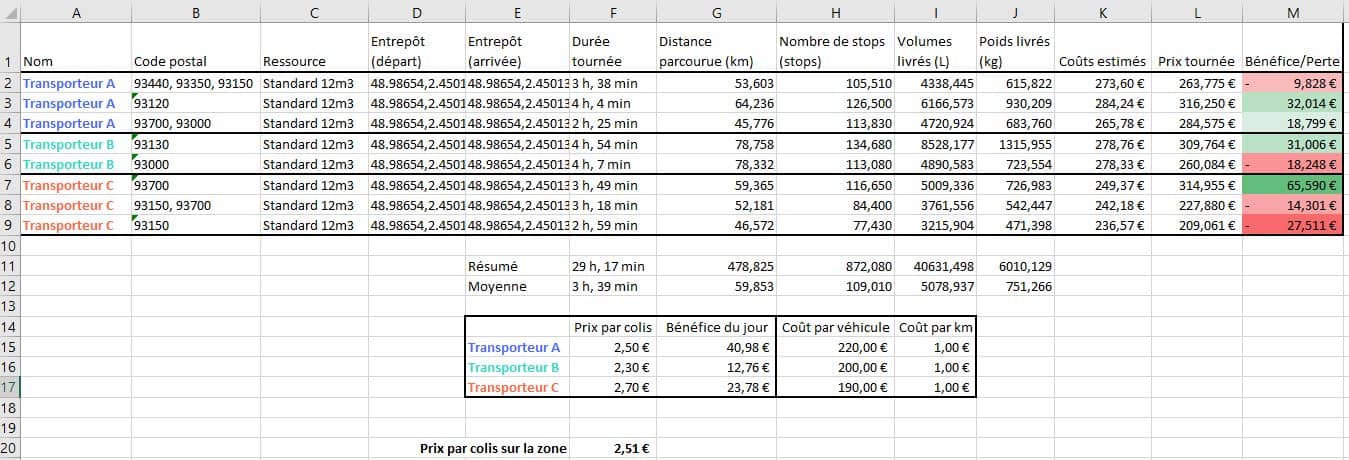Select stops cell '126,500'
The height and width of the screenshot is (460, 1349).
[835, 103]
